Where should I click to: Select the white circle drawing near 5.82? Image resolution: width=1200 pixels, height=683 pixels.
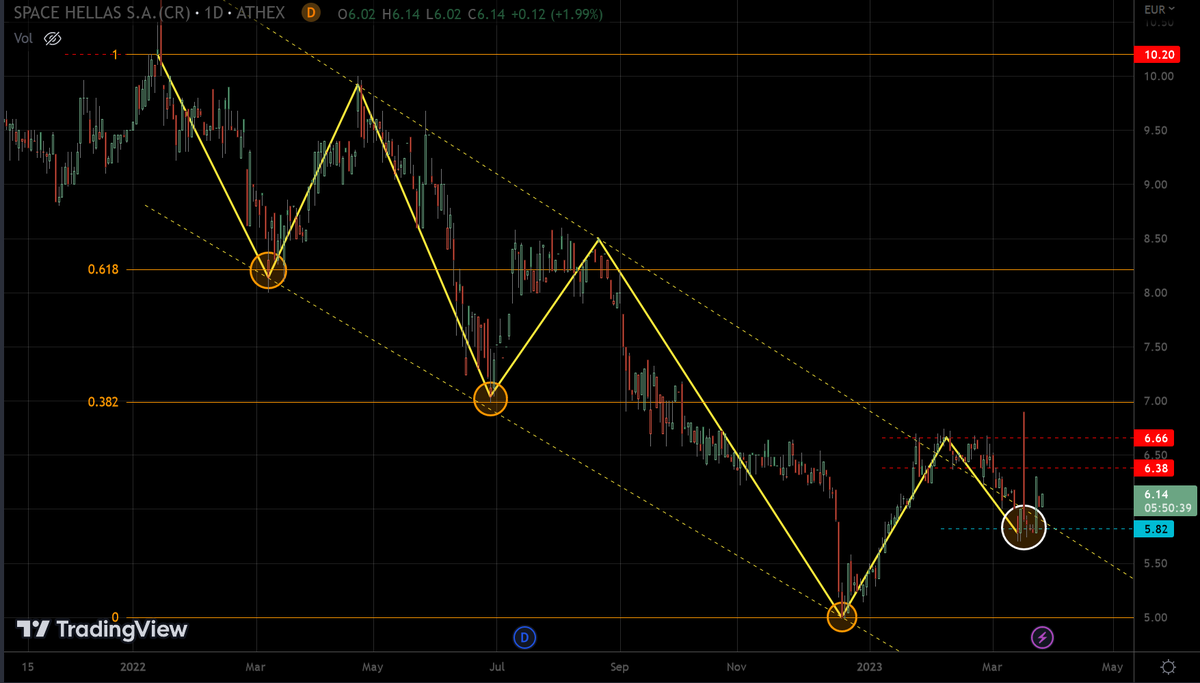coord(1023,527)
